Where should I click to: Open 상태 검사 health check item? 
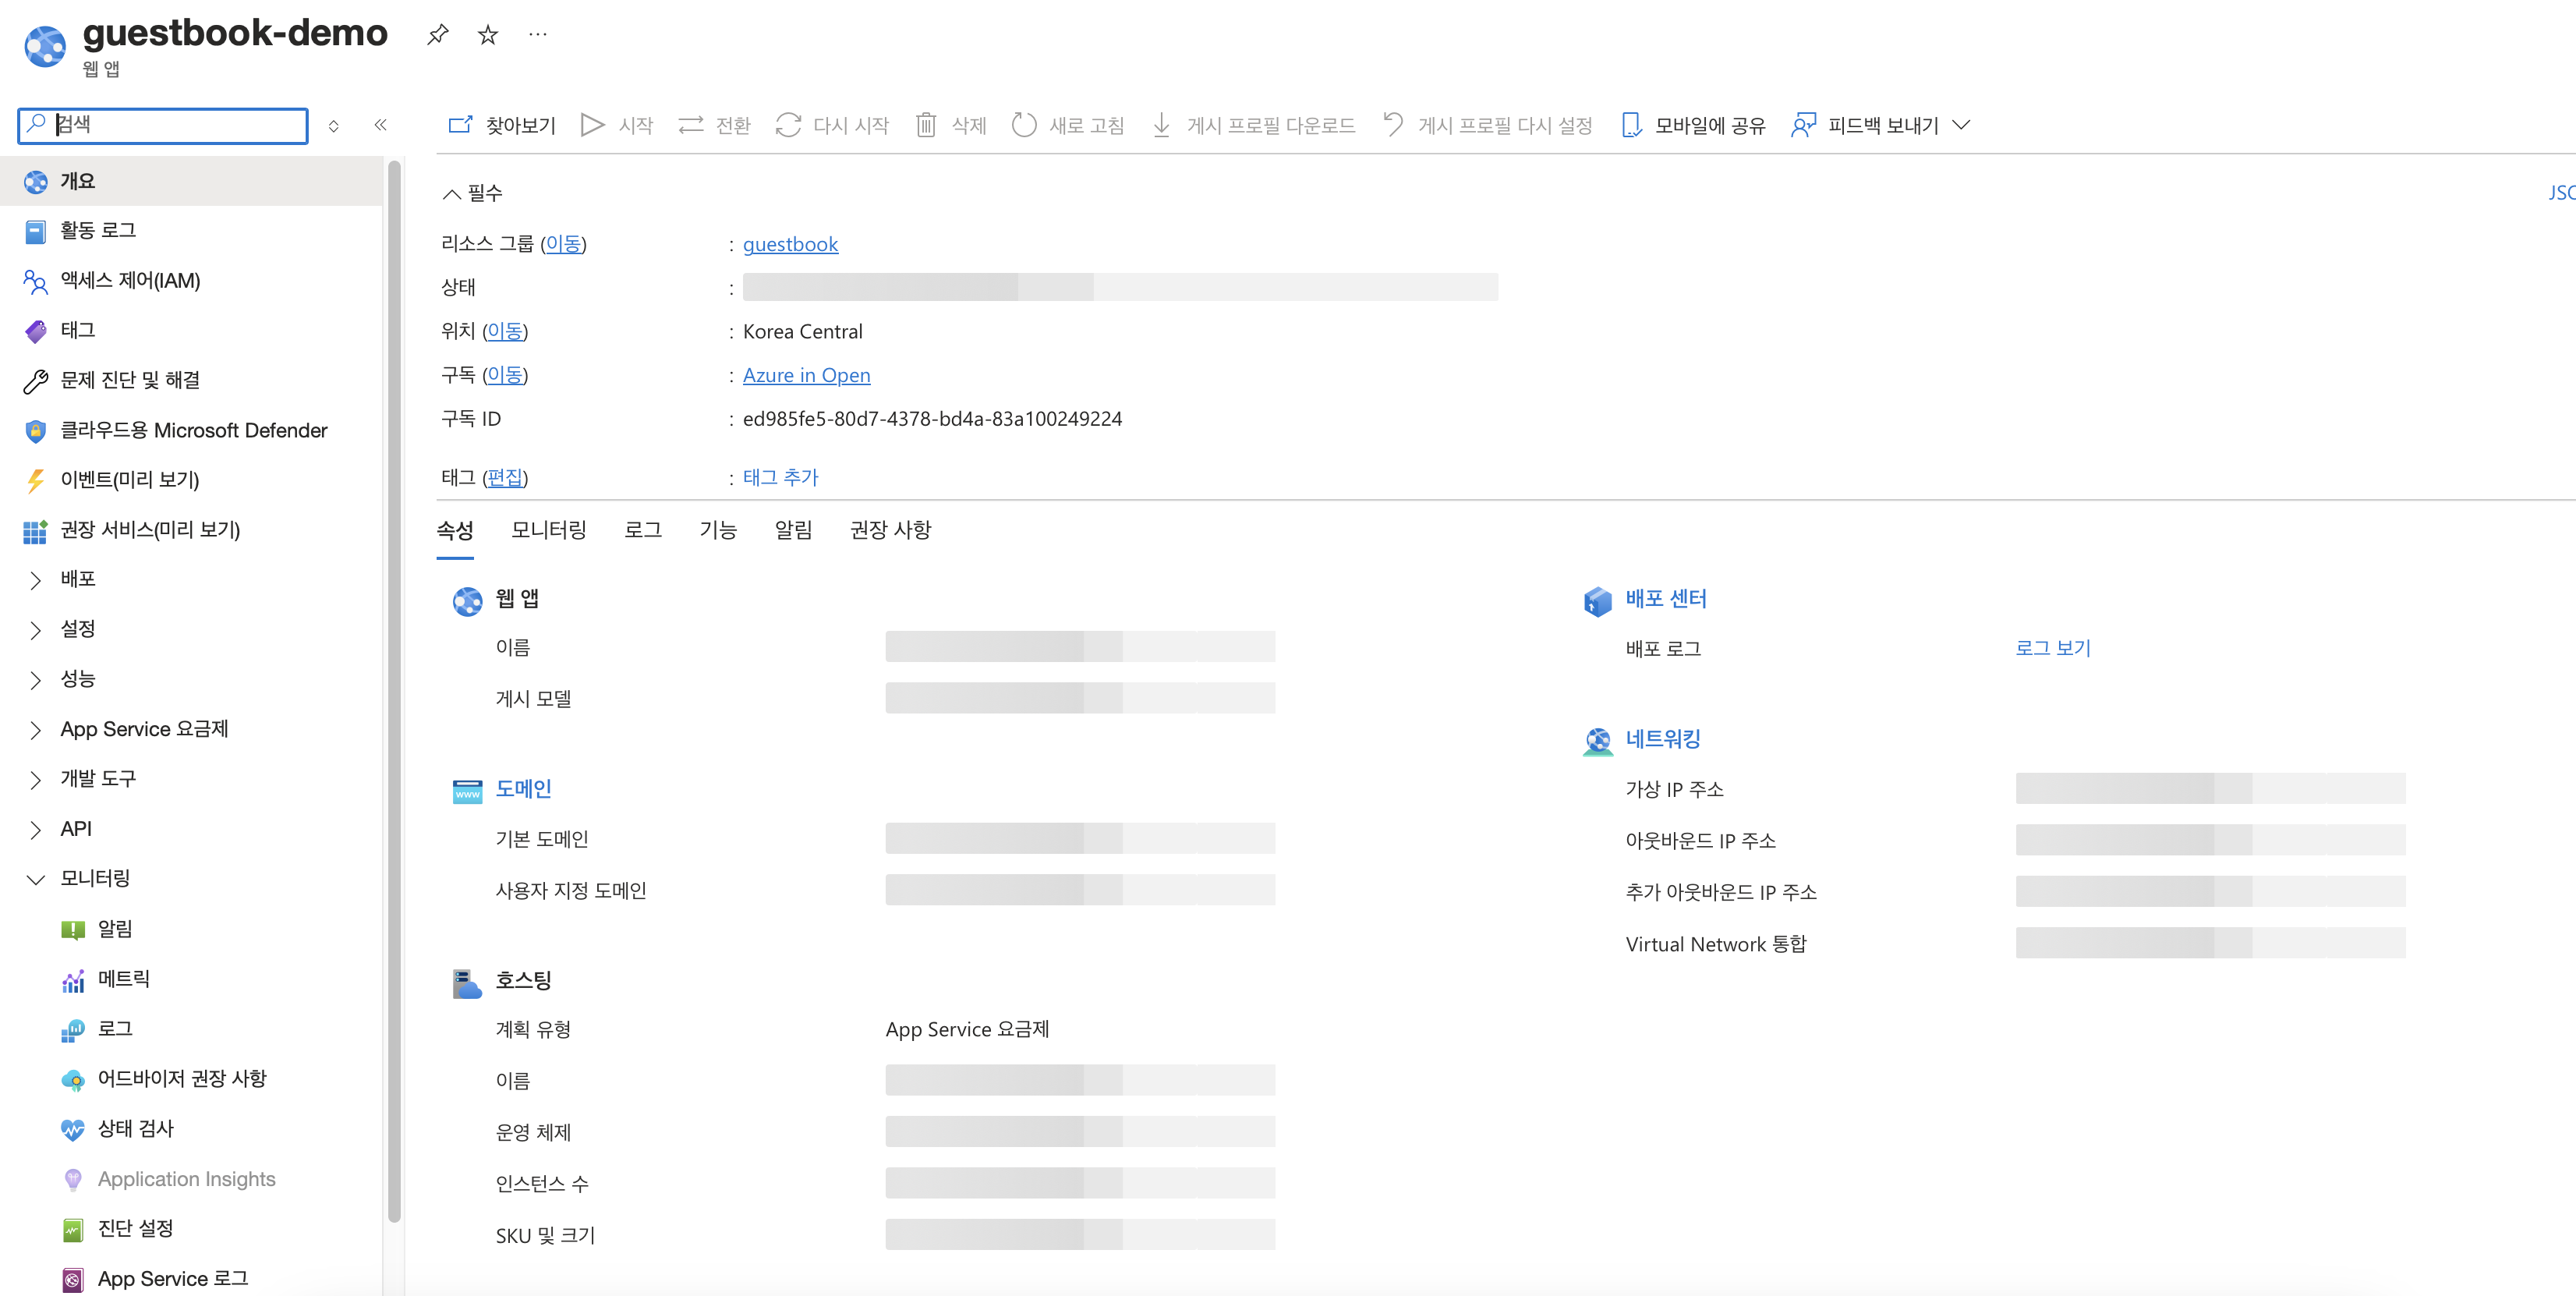click(135, 1128)
